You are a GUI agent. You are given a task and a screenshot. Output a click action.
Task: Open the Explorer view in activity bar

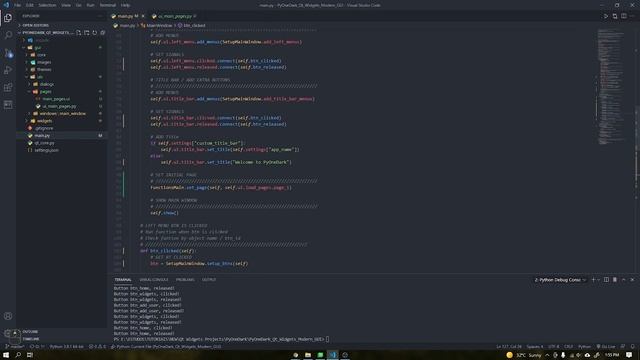tap(8, 18)
